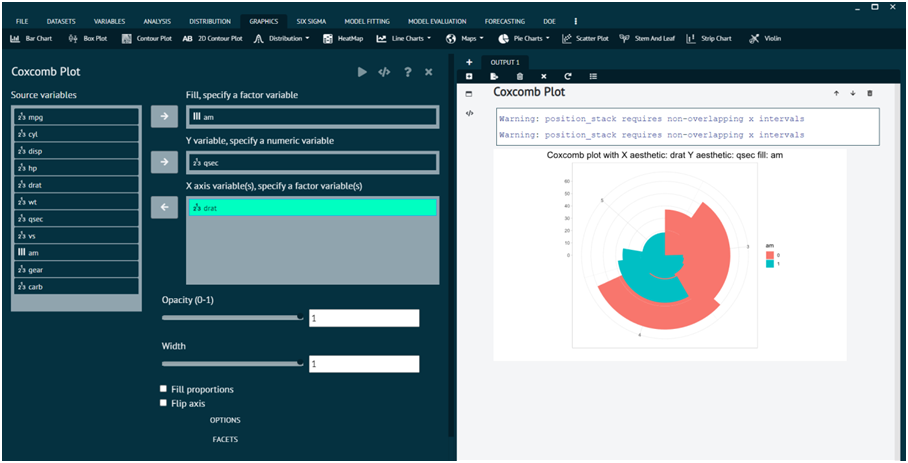The width and height of the screenshot is (908, 463).
Task: Select gear in Source variables
Action: click(76, 270)
